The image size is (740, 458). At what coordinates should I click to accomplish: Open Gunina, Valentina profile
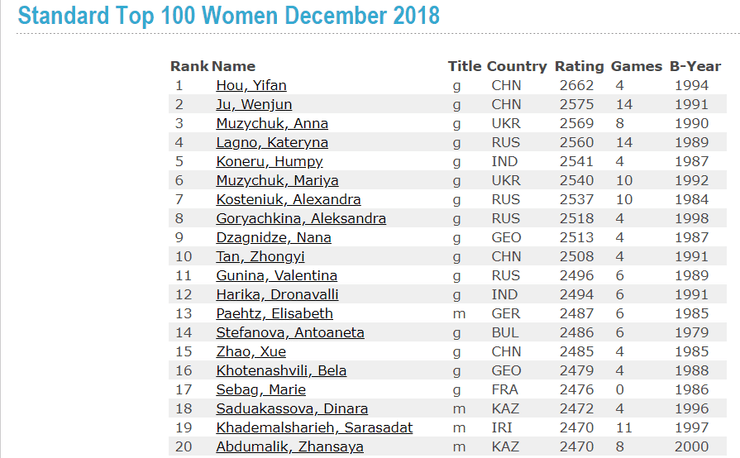pos(276,276)
